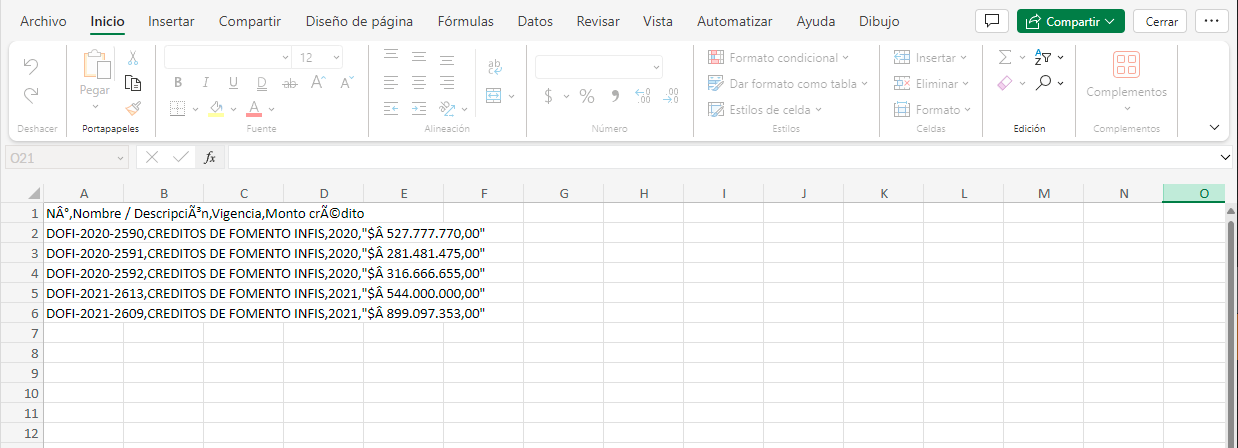Open Dar formato como tabla
1238x448 pixels.
point(788,84)
